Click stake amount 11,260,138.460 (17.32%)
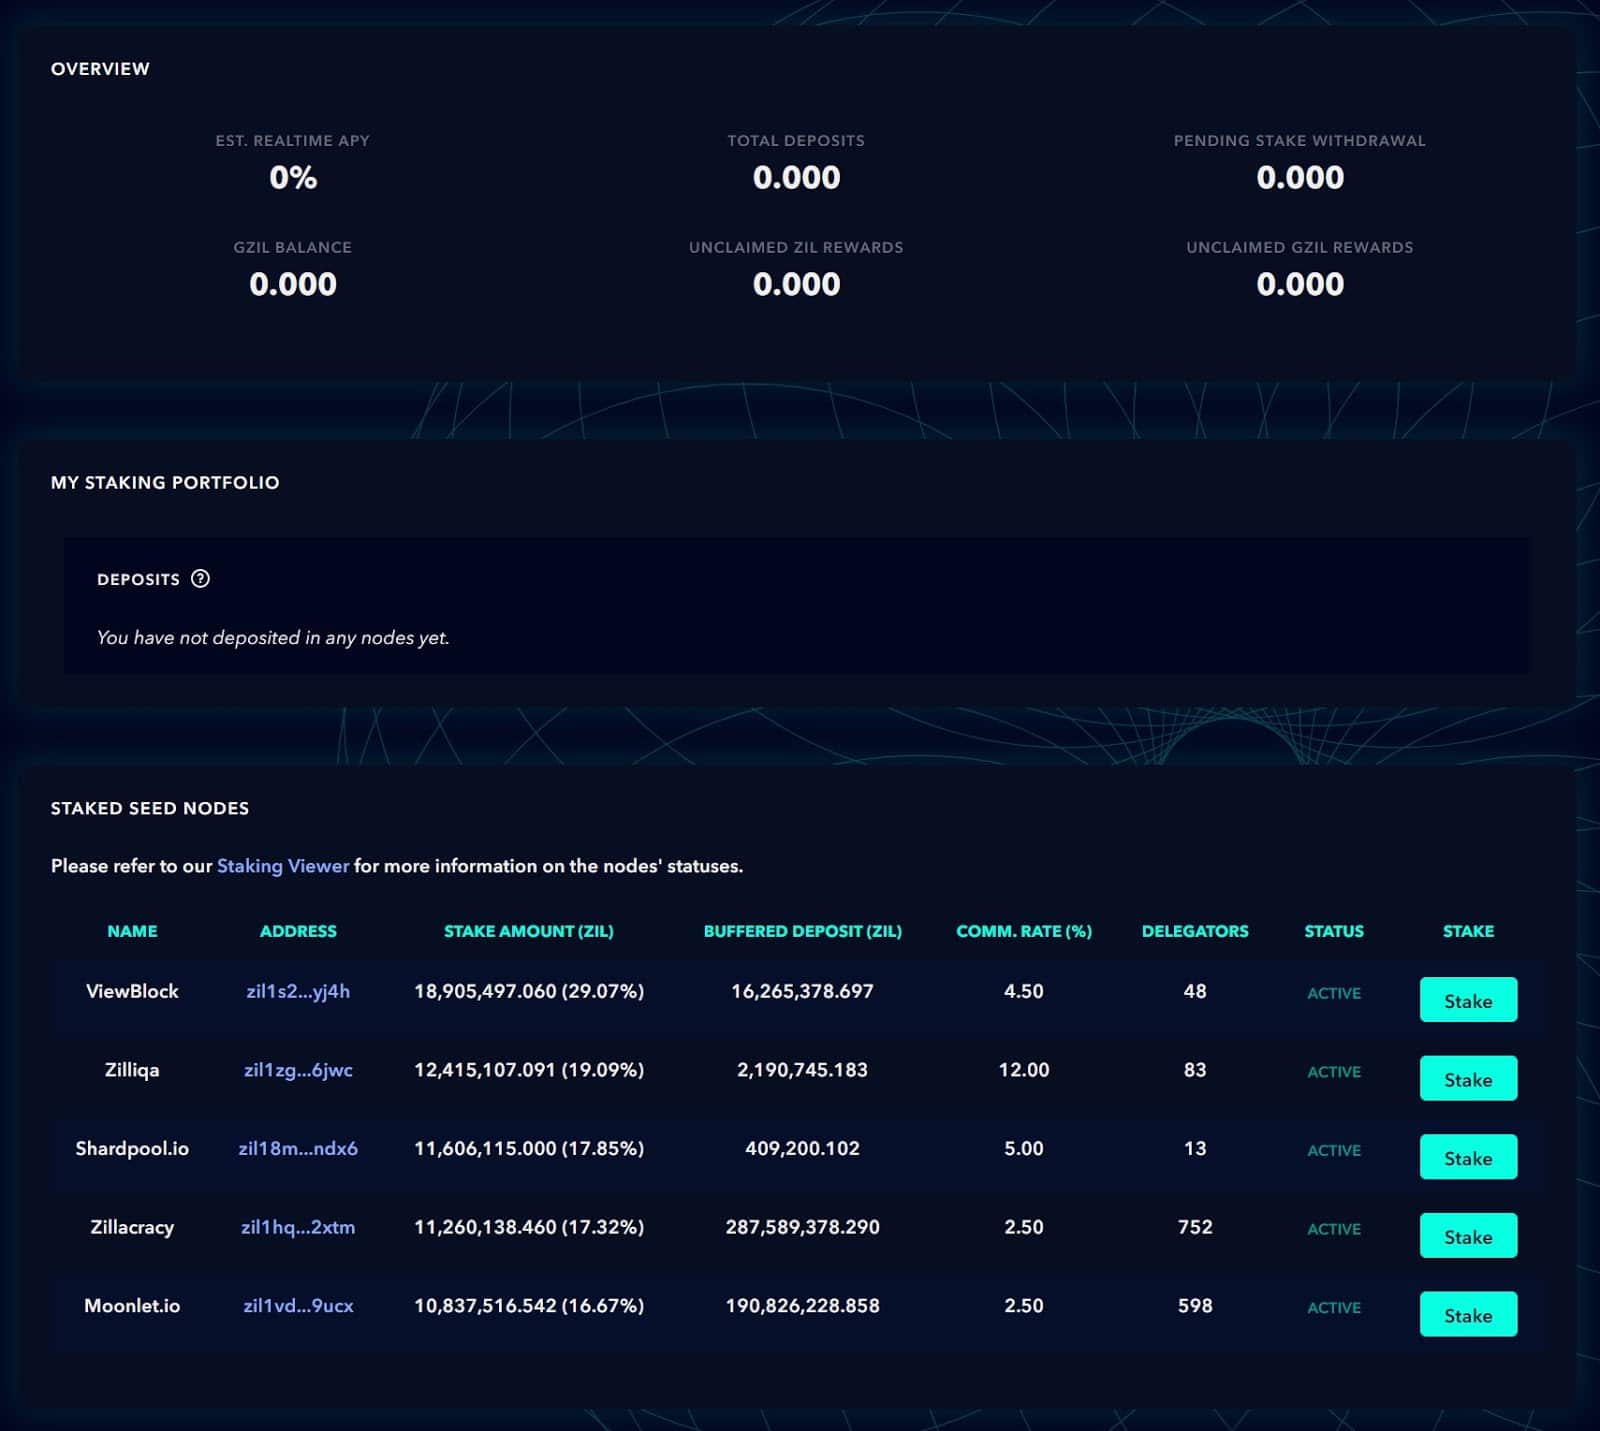 pos(529,1227)
